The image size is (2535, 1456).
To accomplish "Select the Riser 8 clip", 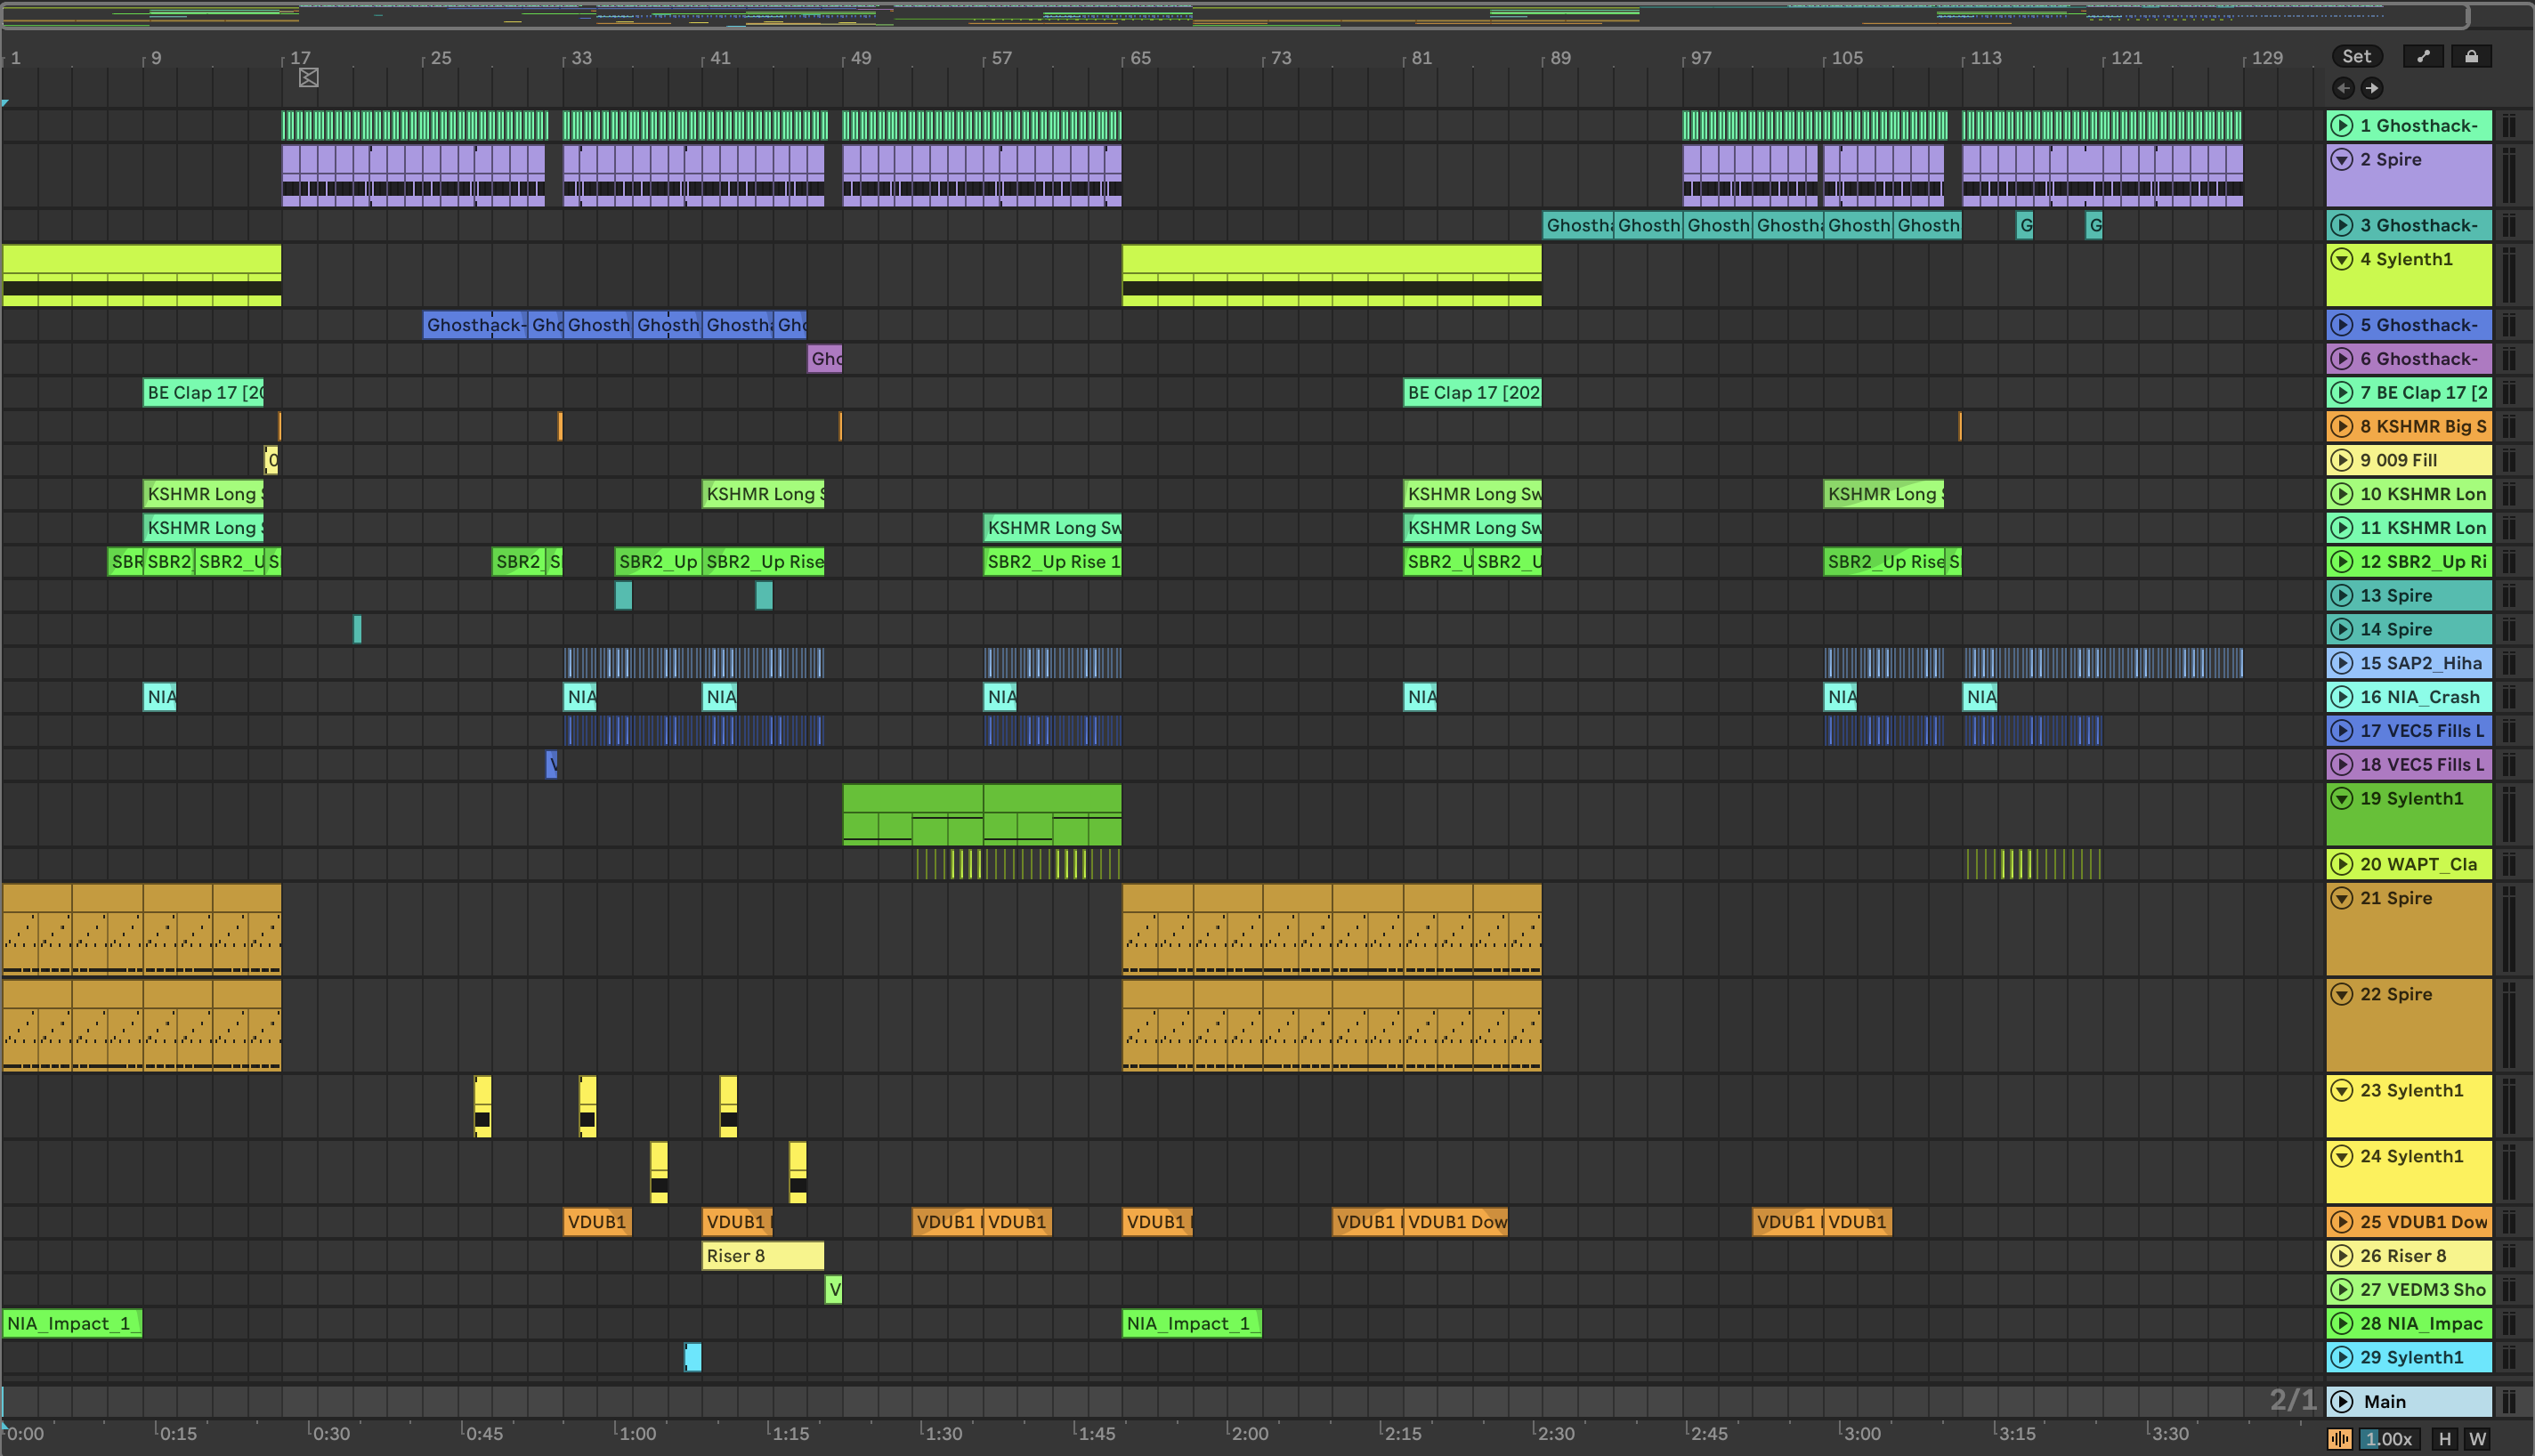I will [763, 1256].
